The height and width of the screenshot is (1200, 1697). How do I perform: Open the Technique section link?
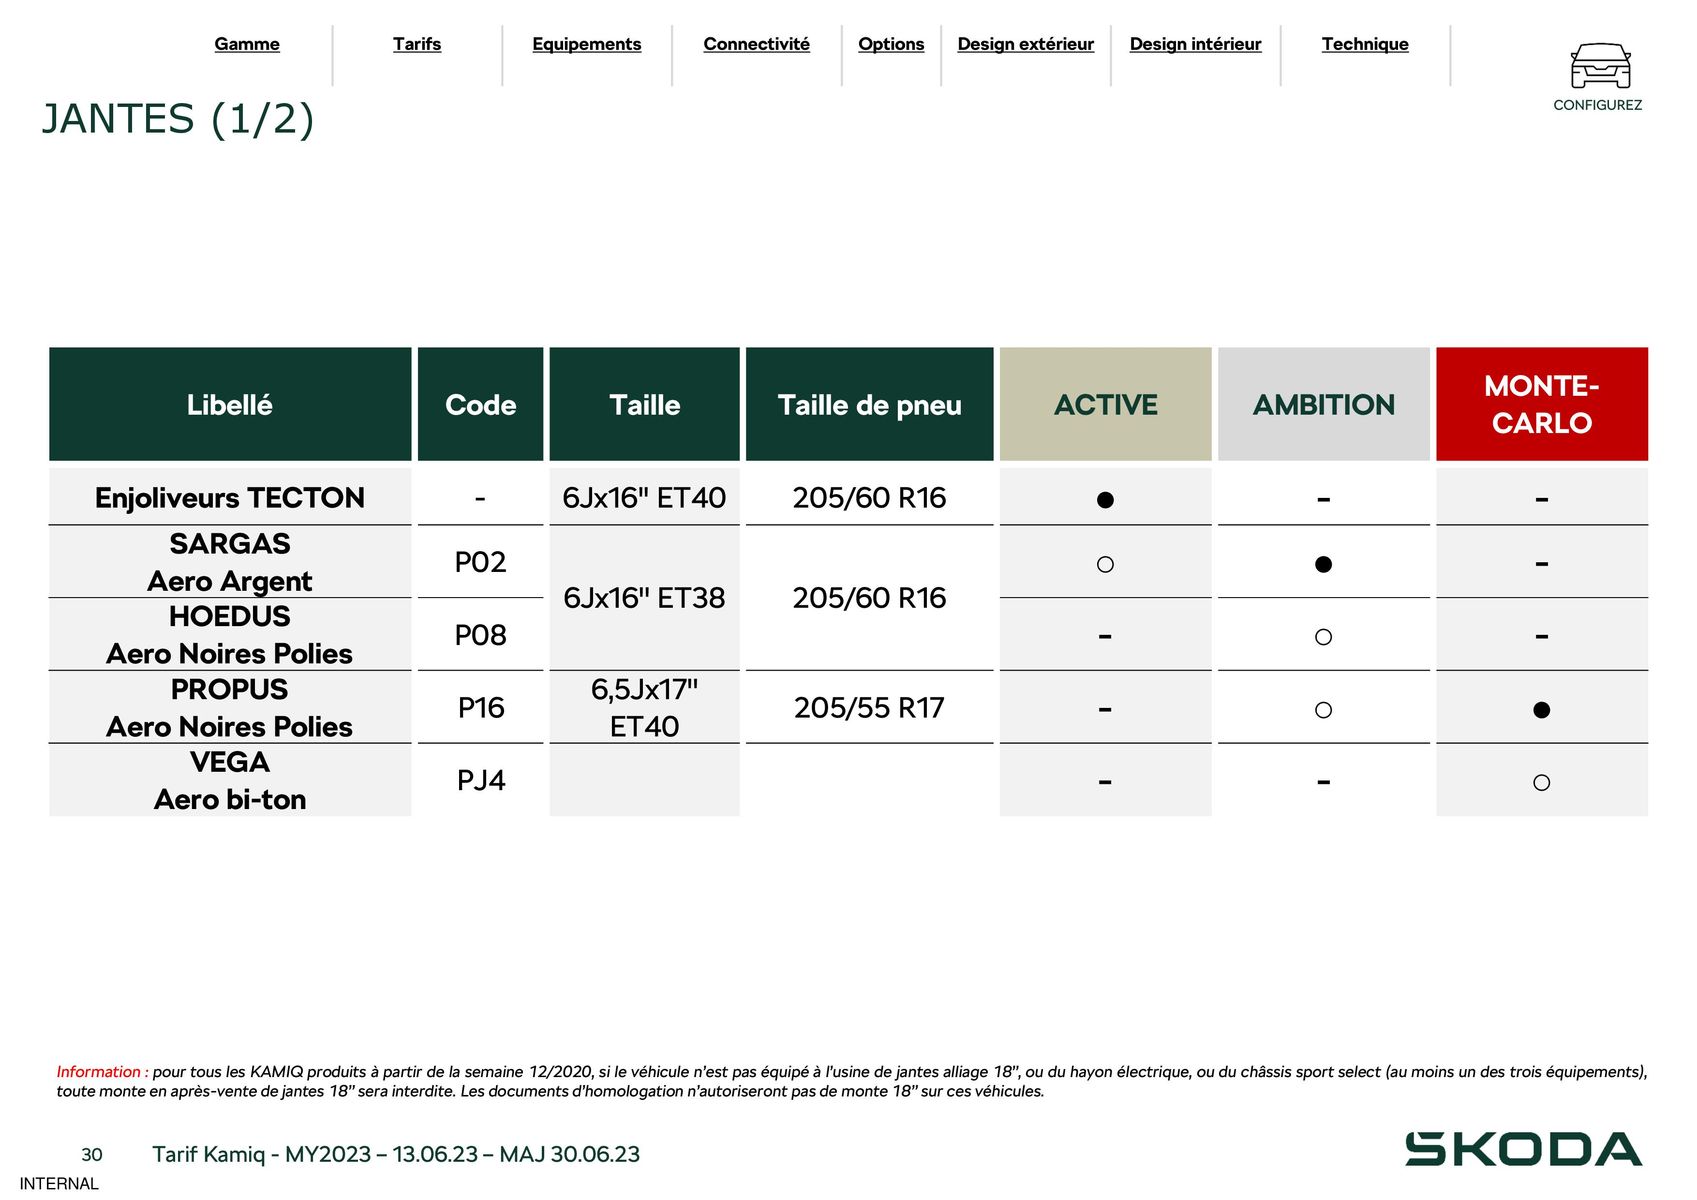pyautogui.click(x=1365, y=44)
